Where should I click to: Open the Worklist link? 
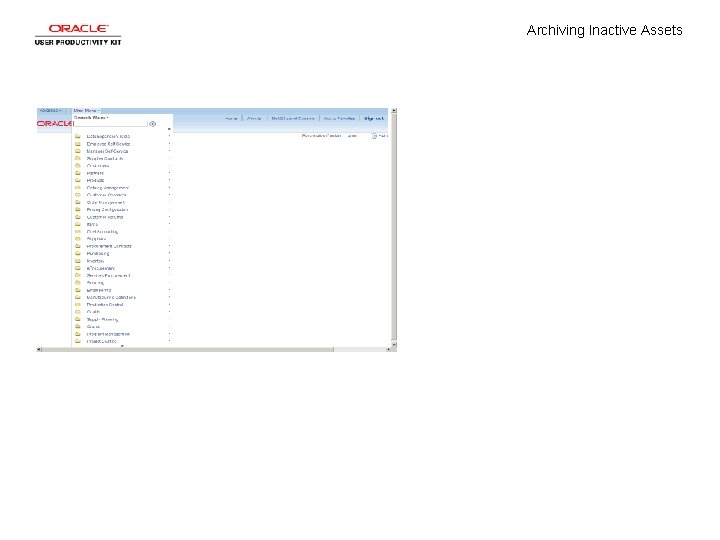coord(254,118)
